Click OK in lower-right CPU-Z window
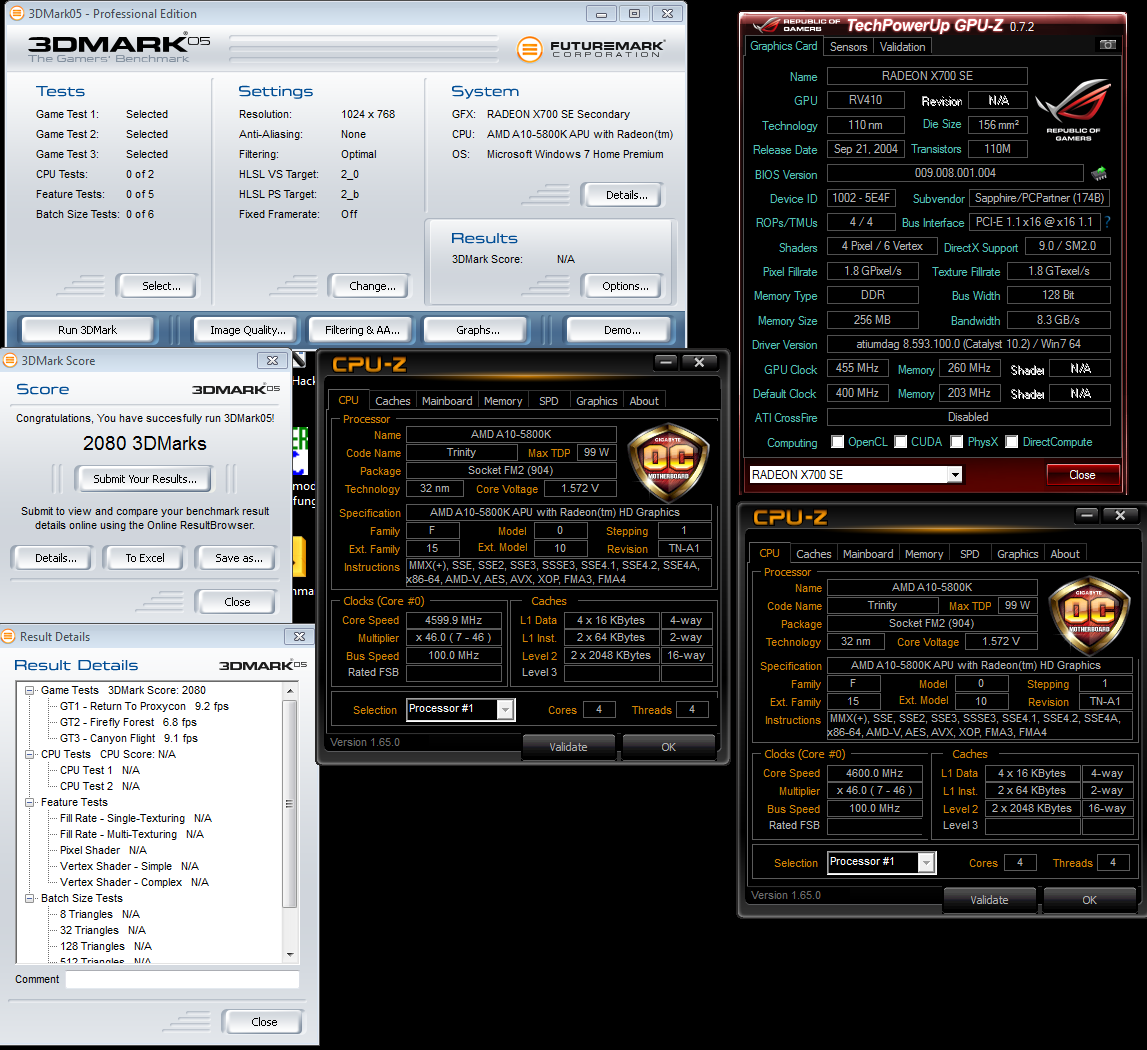The height and width of the screenshot is (1050, 1147). 1089,900
